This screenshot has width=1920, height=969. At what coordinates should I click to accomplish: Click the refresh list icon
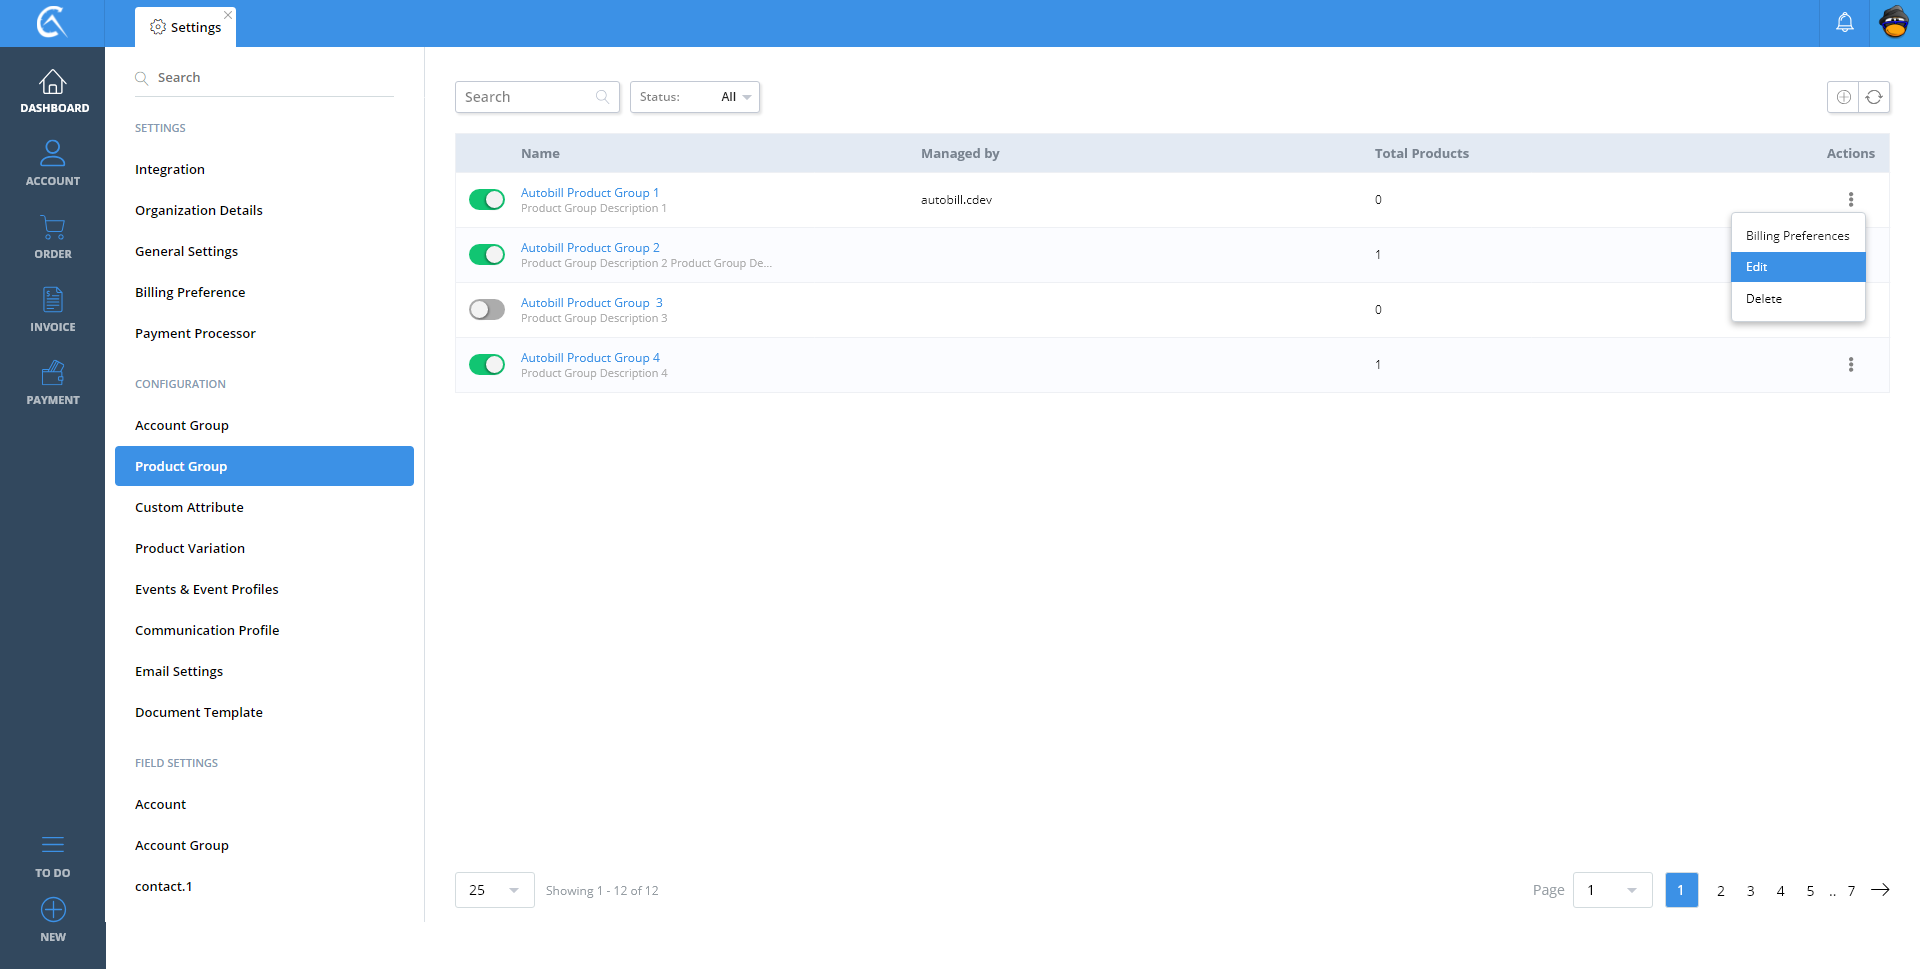(x=1874, y=97)
